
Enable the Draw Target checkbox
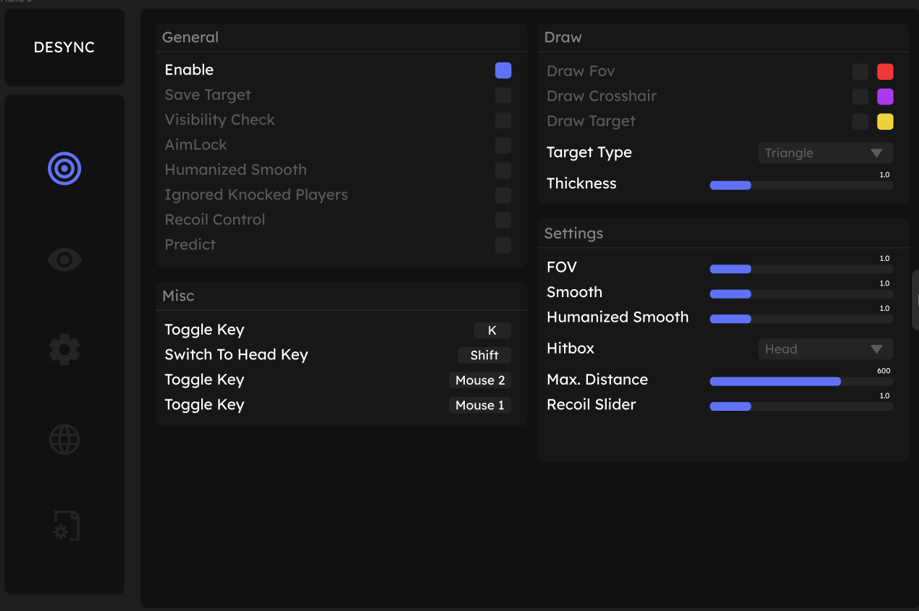(x=860, y=121)
